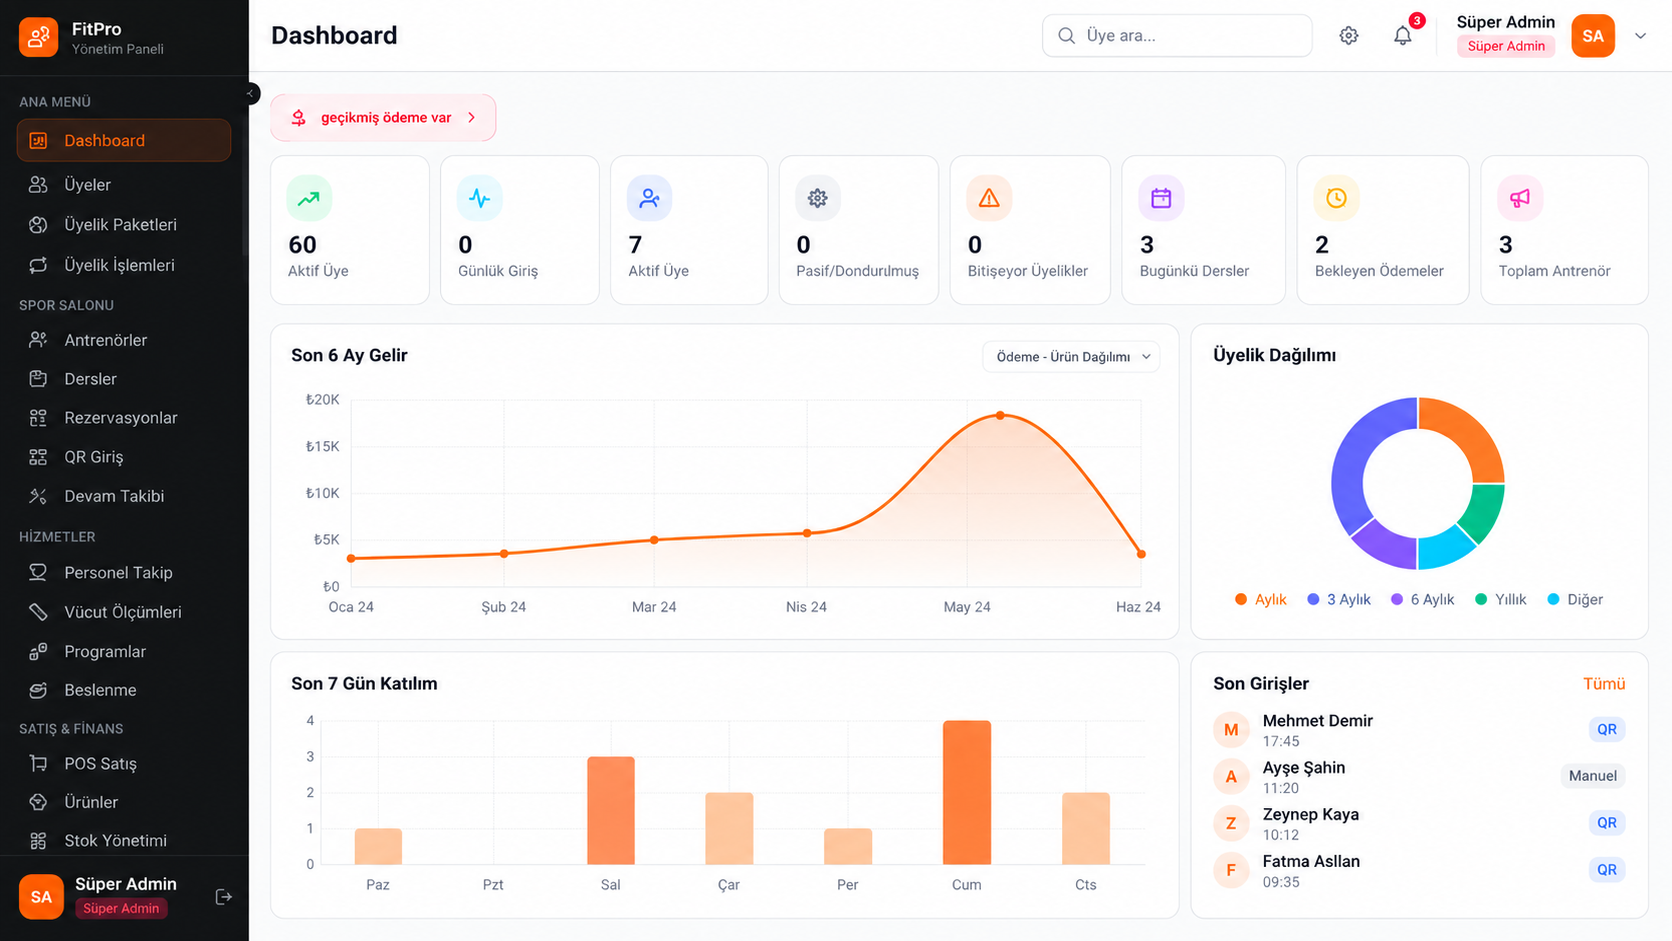Click the Toplam Antrenör megaphone icon
Screen dimensions: 1672x941
pyautogui.click(x=1520, y=198)
